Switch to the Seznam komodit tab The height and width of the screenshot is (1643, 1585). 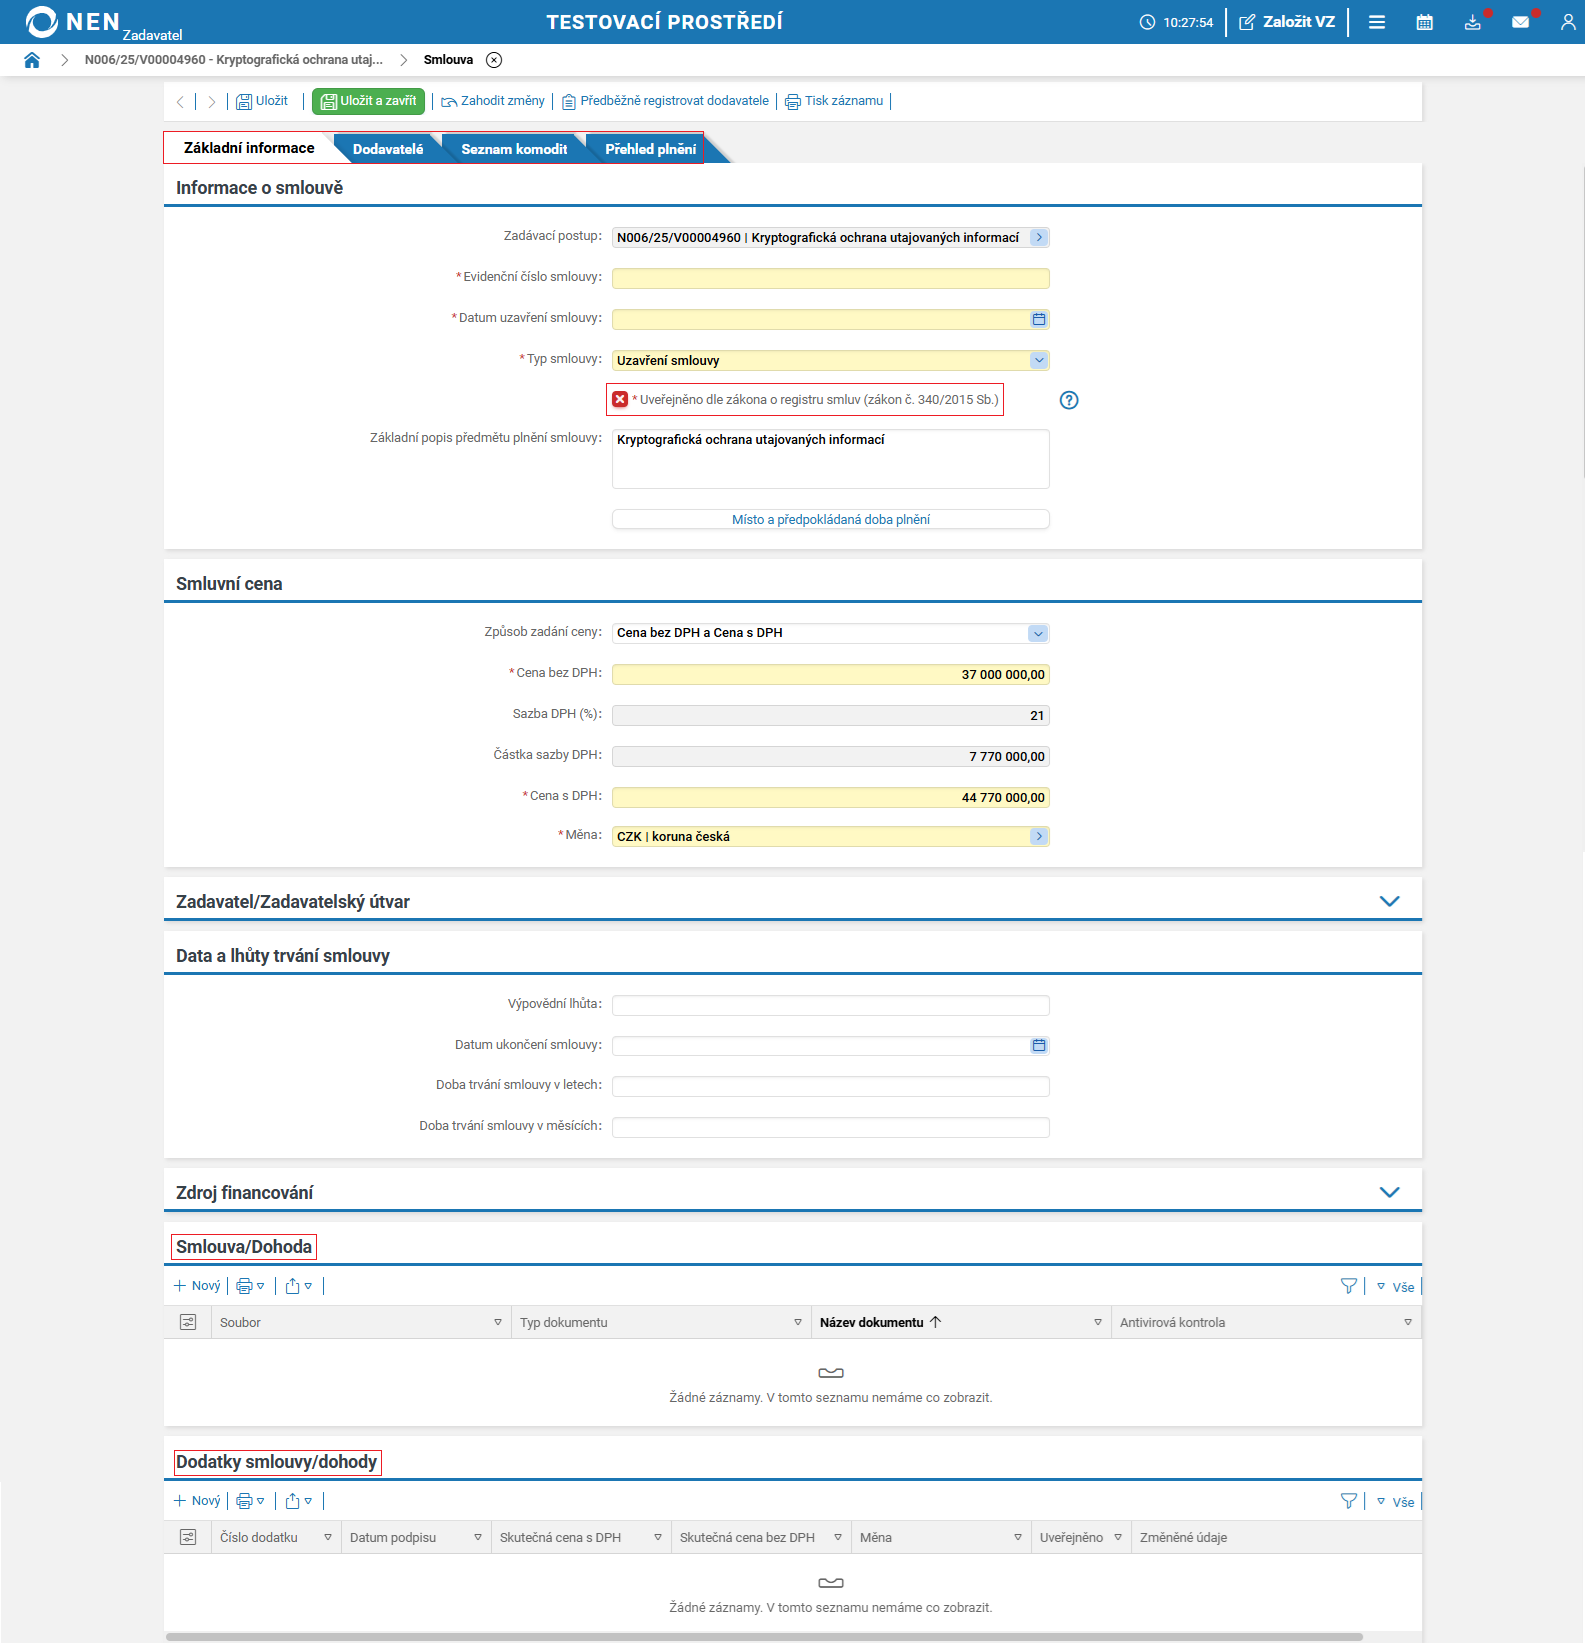(x=514, y=149)
